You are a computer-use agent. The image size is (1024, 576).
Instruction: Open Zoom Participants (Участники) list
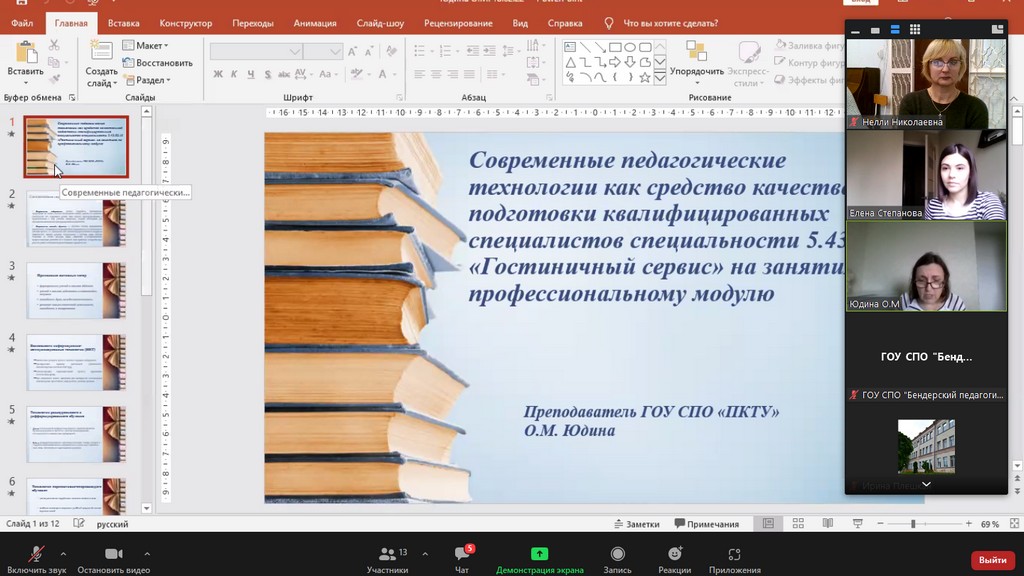[387, 555]
